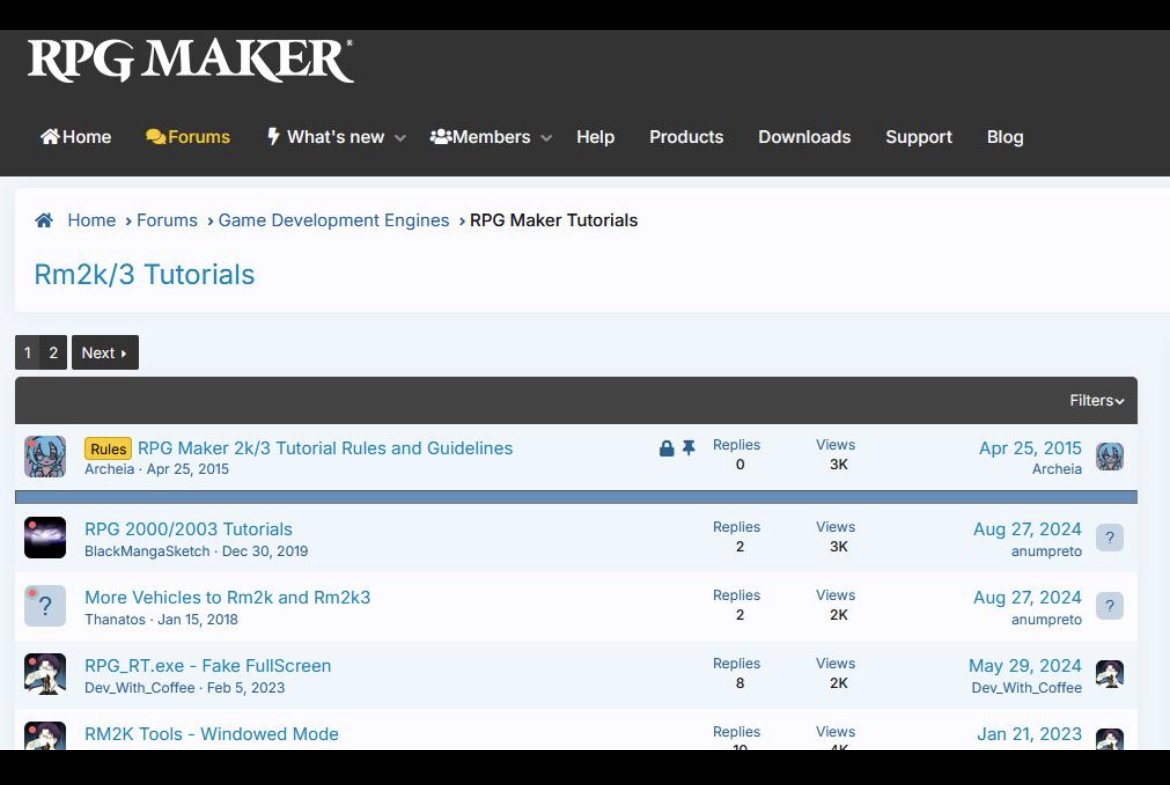Open RPG_RT.exe - Fake FullScreen thread
Image resolution: width=1170 pixels, height=785 pixels.
point(207,666)
